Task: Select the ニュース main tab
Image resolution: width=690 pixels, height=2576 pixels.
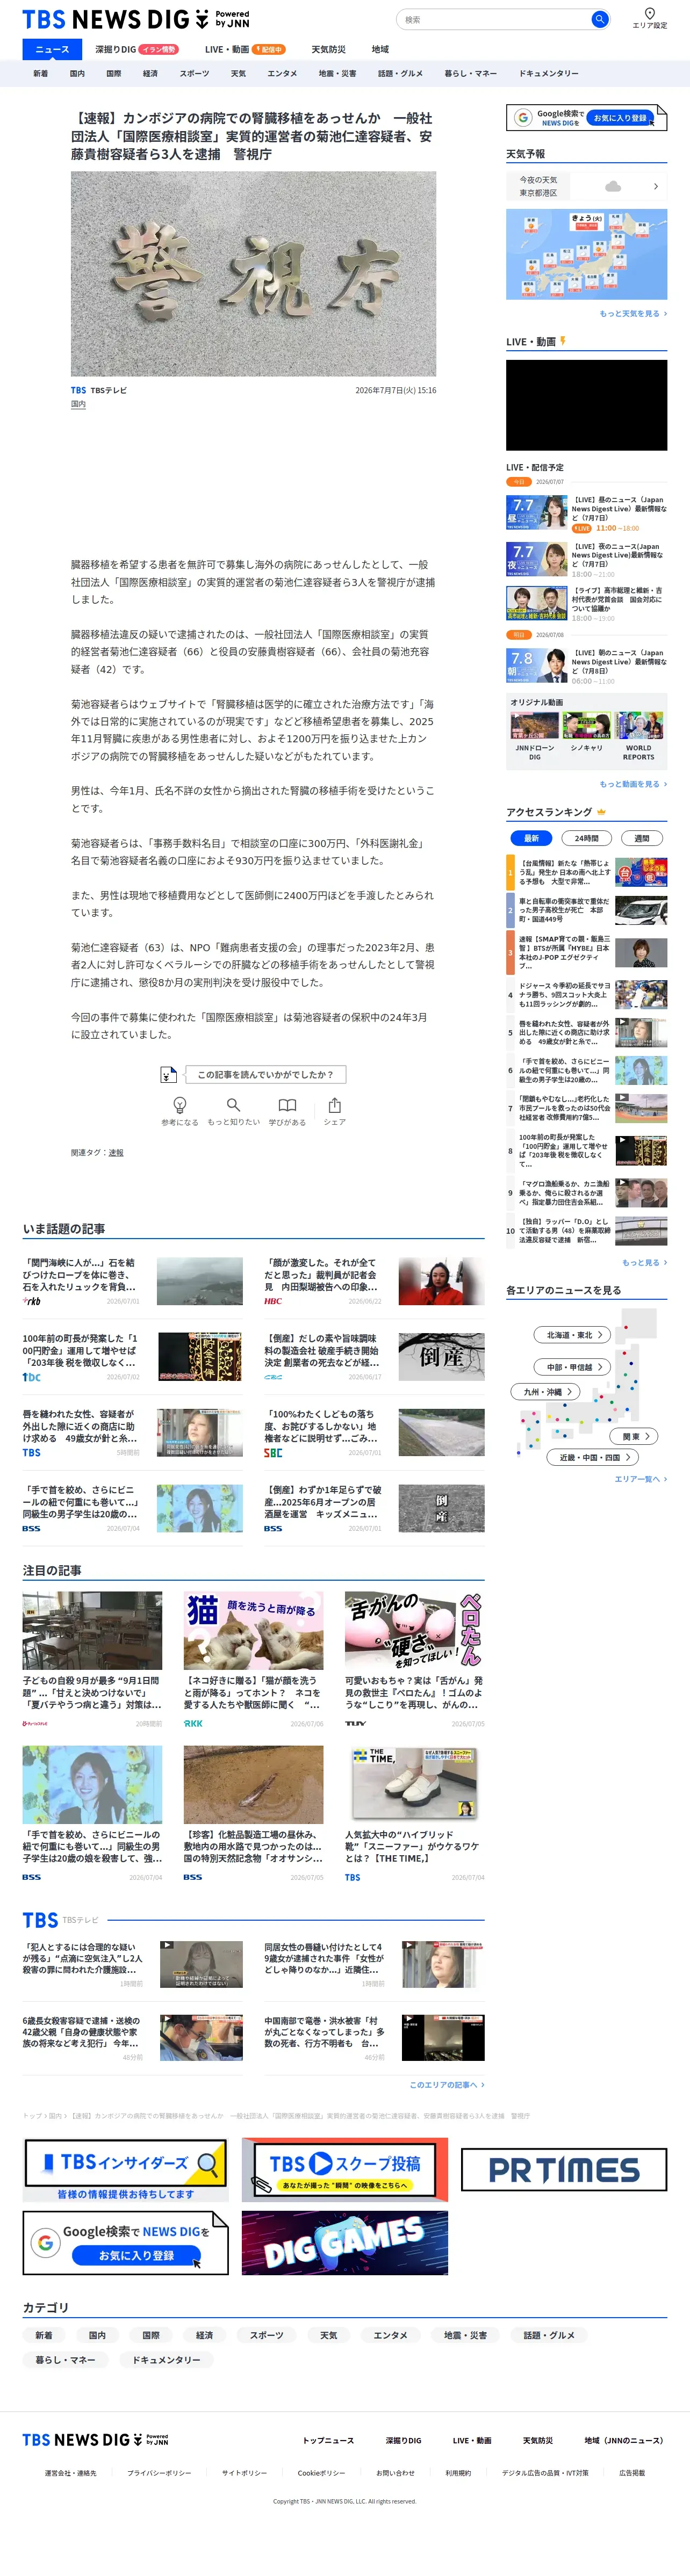Action: coord(52,49)
